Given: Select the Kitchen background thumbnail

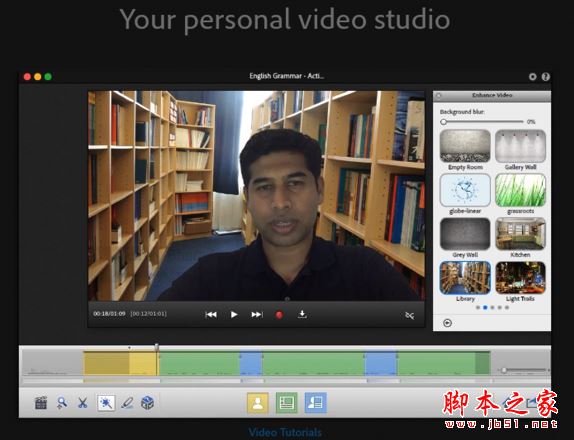Looking at the screenshot, I should 520,234.
